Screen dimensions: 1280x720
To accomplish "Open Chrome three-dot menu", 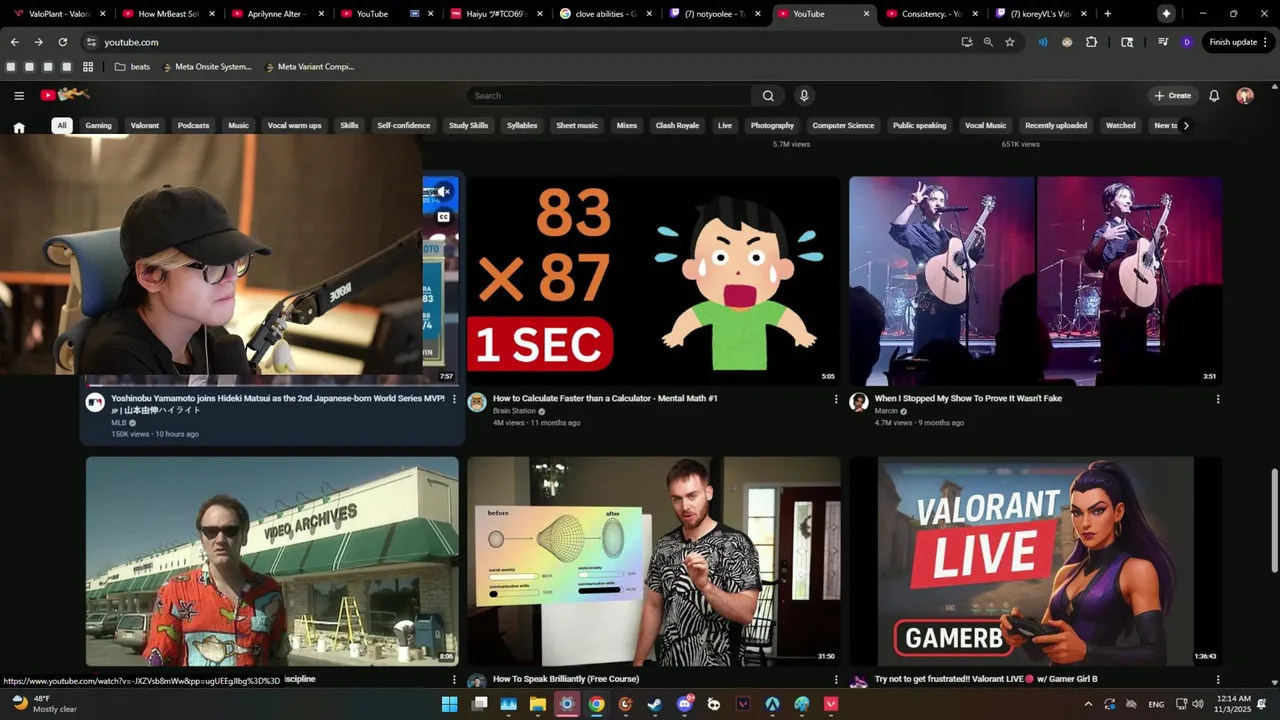I will tap(1265, 42).
